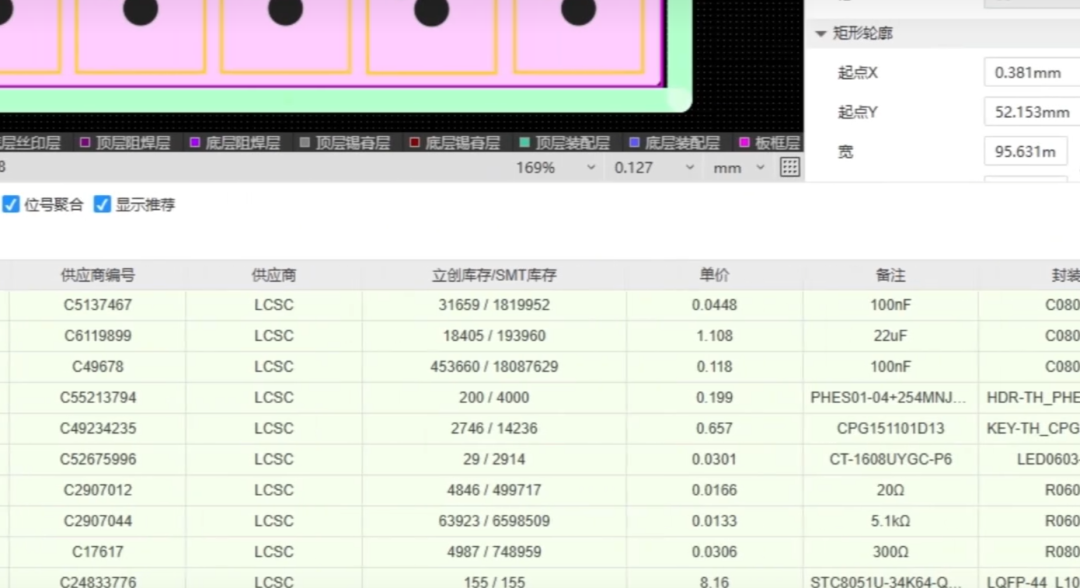Select supplier number C5137467

(x=98, y=305)
